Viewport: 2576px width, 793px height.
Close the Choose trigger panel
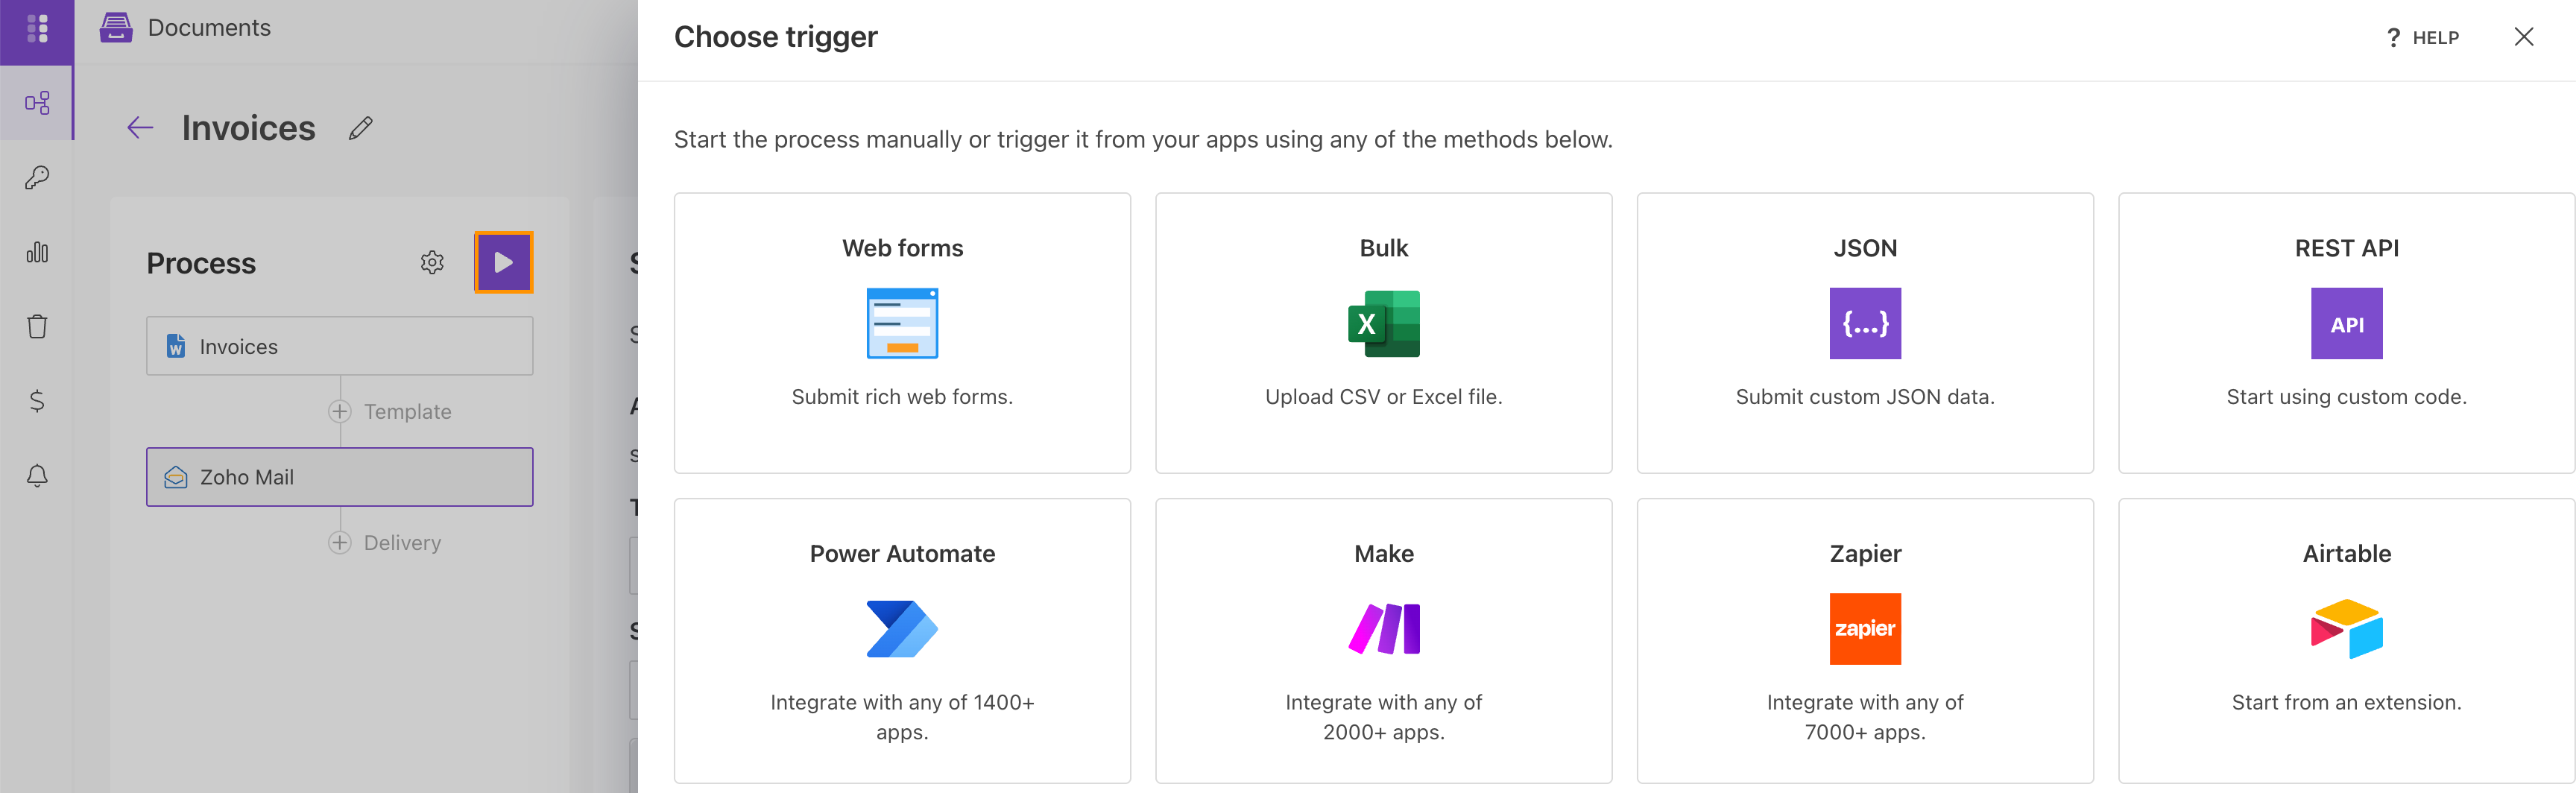(2524, 37)
